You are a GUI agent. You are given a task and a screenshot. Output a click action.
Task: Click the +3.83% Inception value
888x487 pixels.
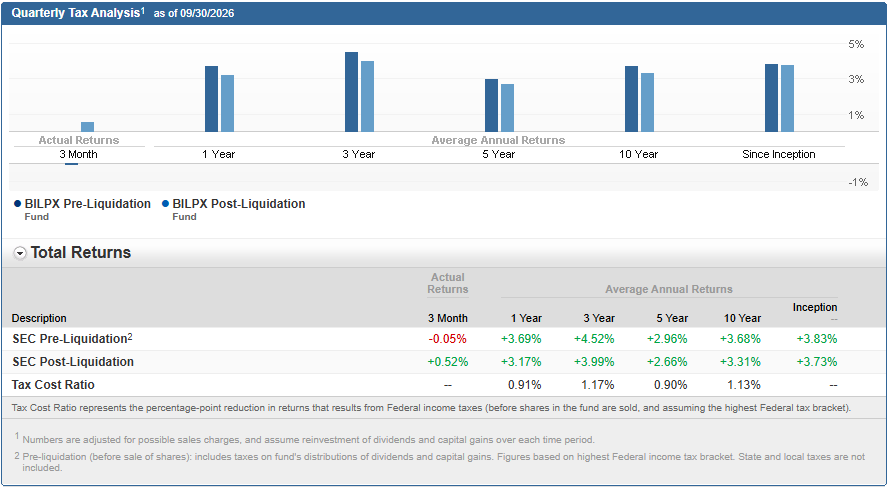tap(817, 339)
